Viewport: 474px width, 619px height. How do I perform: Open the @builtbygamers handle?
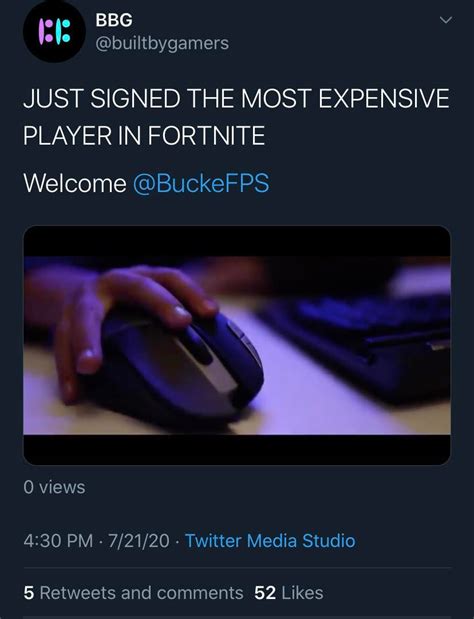[x=162, y=43]
